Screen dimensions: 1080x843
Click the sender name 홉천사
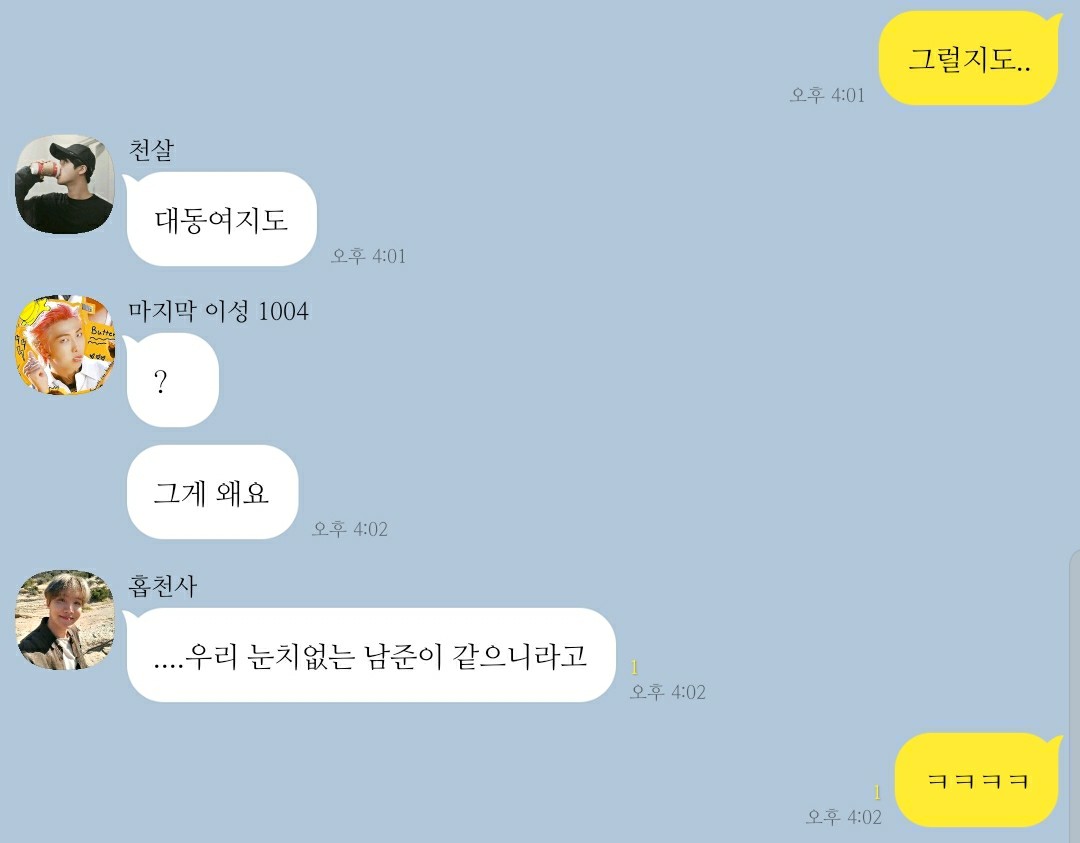tap(163, 585)
